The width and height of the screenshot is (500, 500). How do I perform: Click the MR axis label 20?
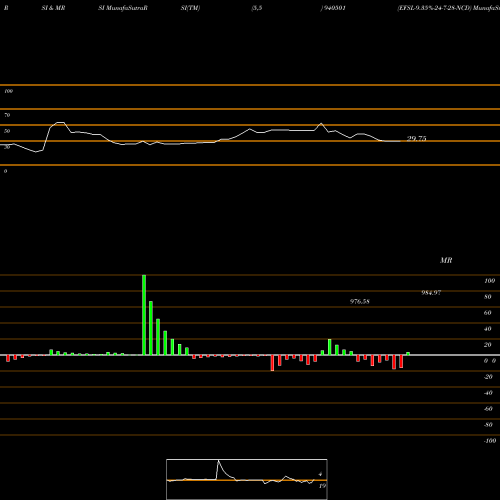(x=488, y=345)
